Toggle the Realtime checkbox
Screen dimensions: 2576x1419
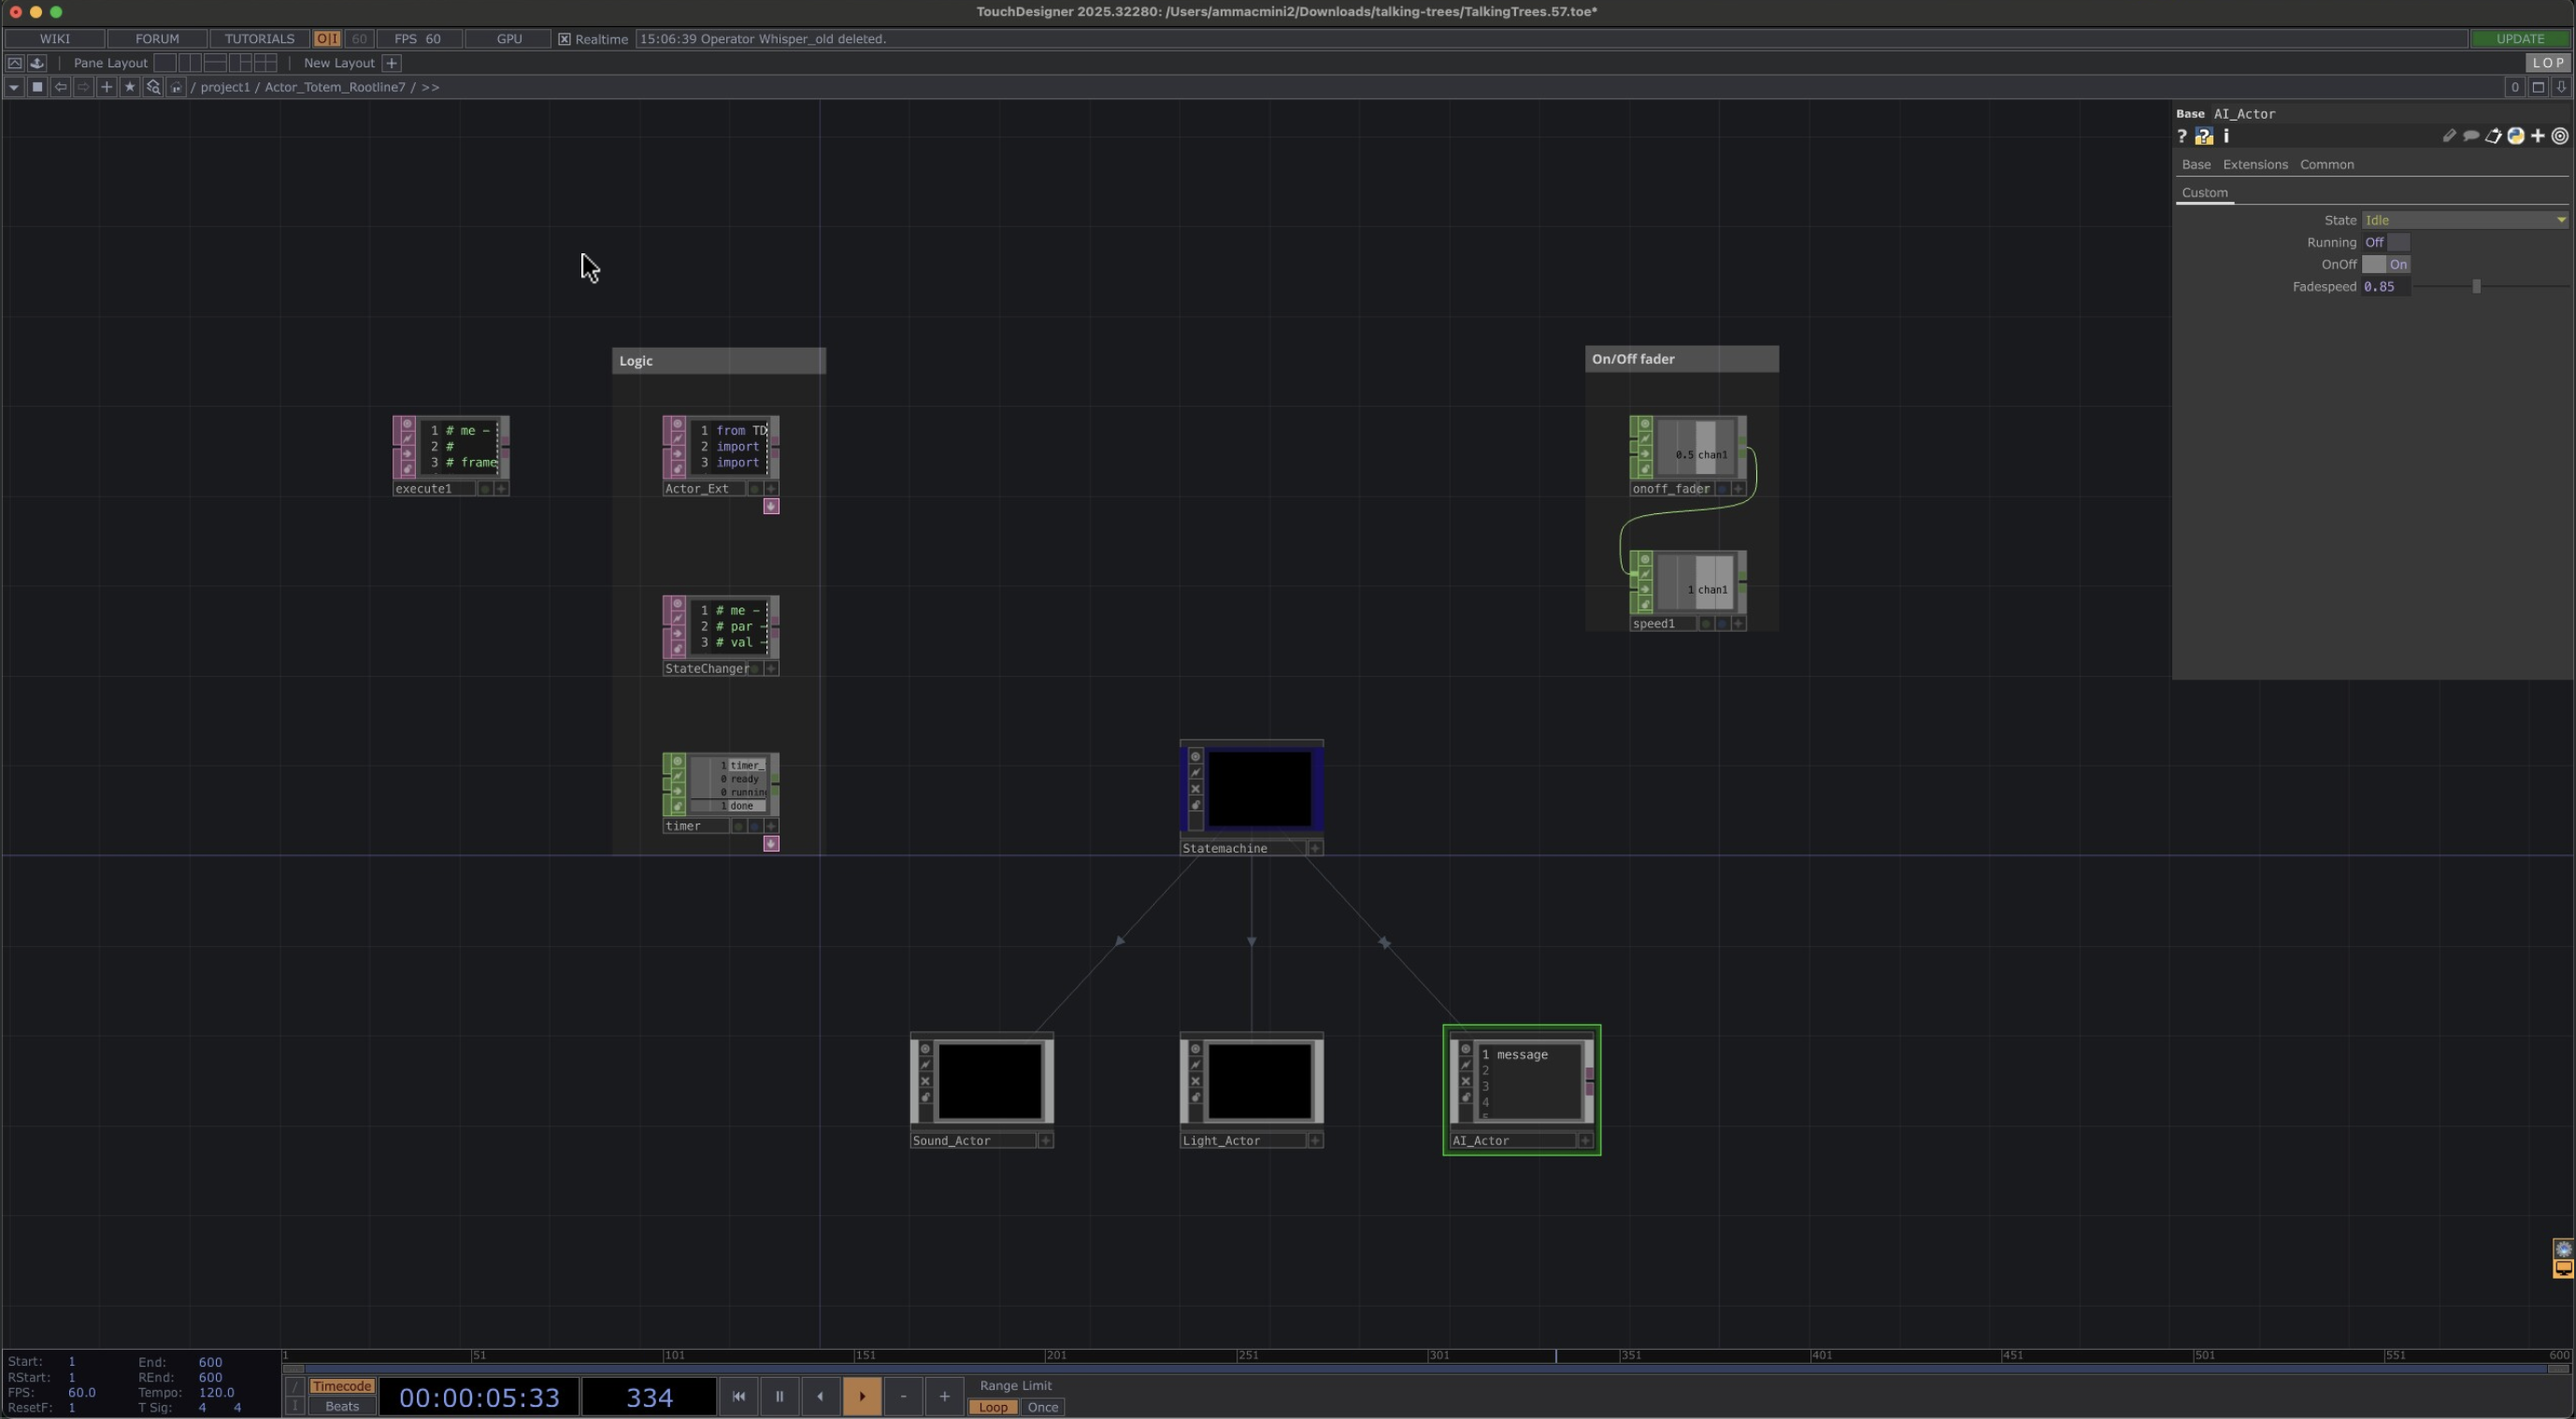click(565, 39)
